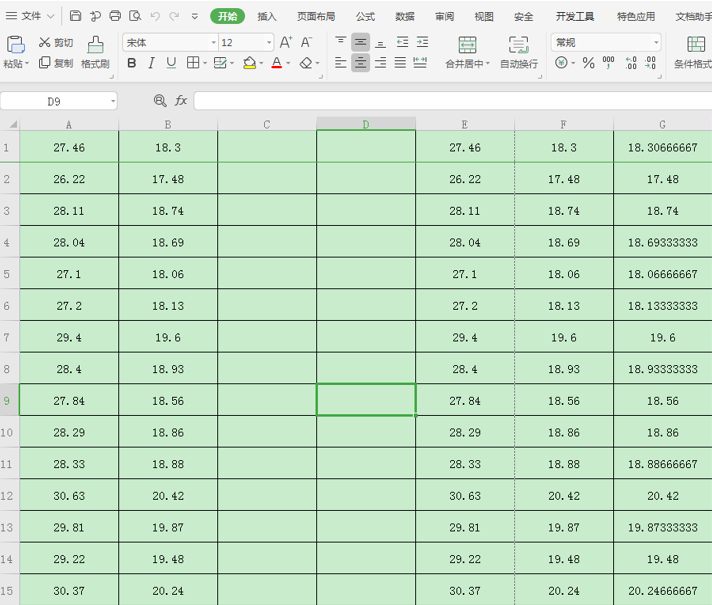
Task: Click cell G1 containing 18.30666667
Action: click(662, 147)
